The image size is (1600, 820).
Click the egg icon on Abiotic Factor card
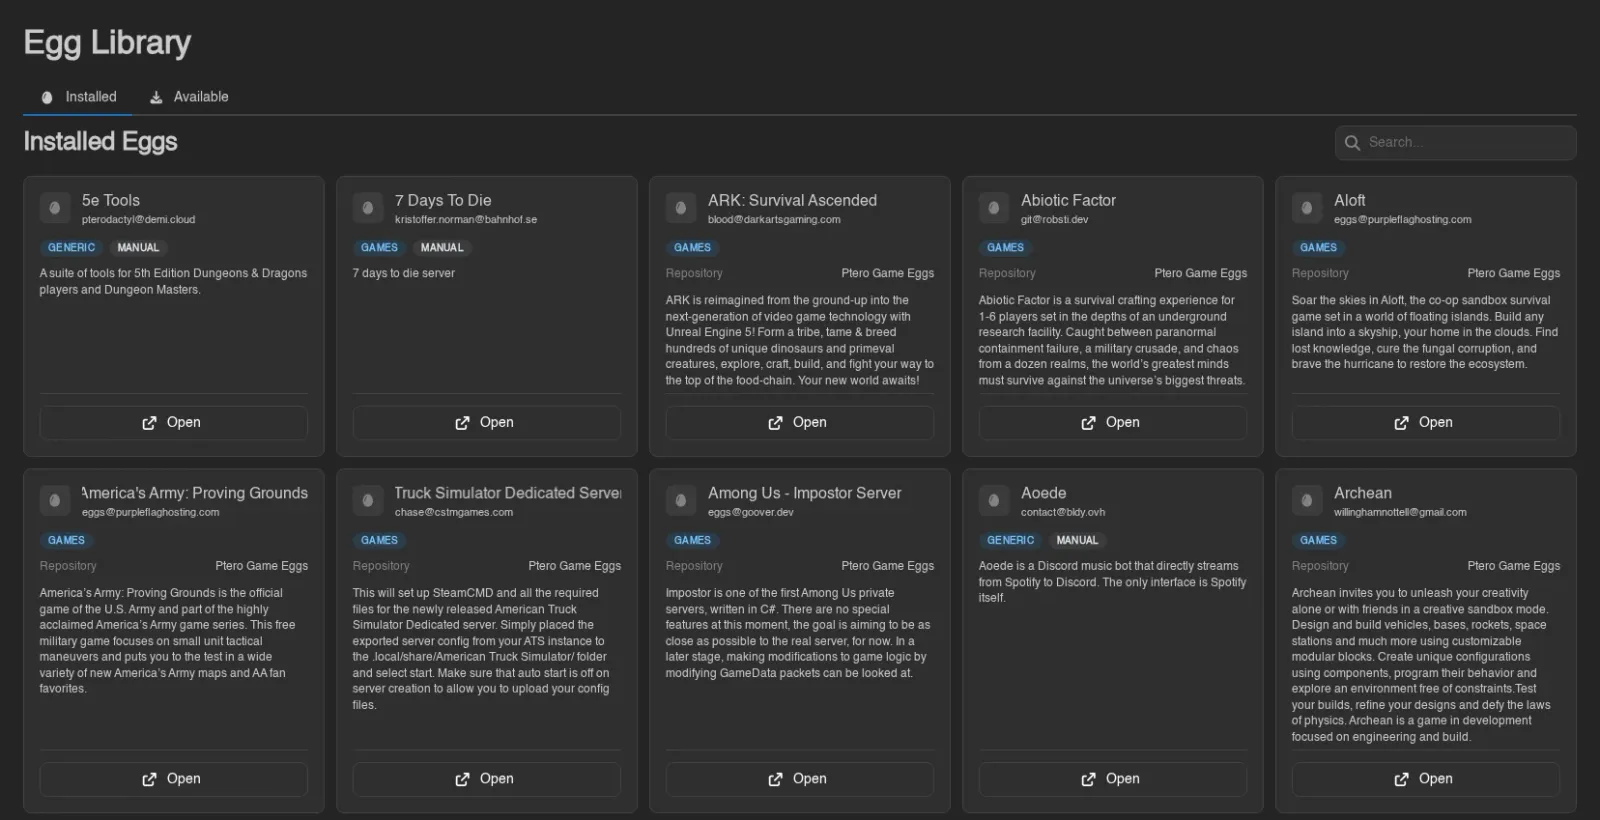point(994,208)
